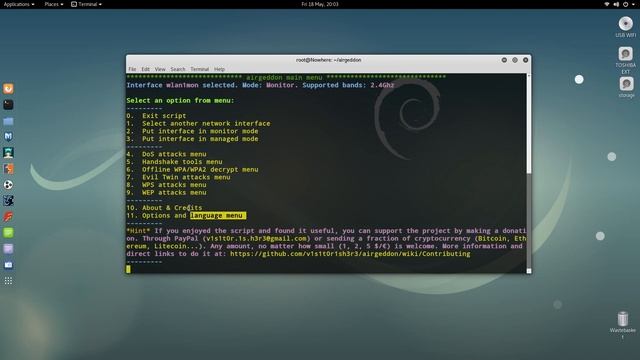Click the '9. WEP attacks menu' line
This screenshot has width=640, height=360.
coord(166,193)
